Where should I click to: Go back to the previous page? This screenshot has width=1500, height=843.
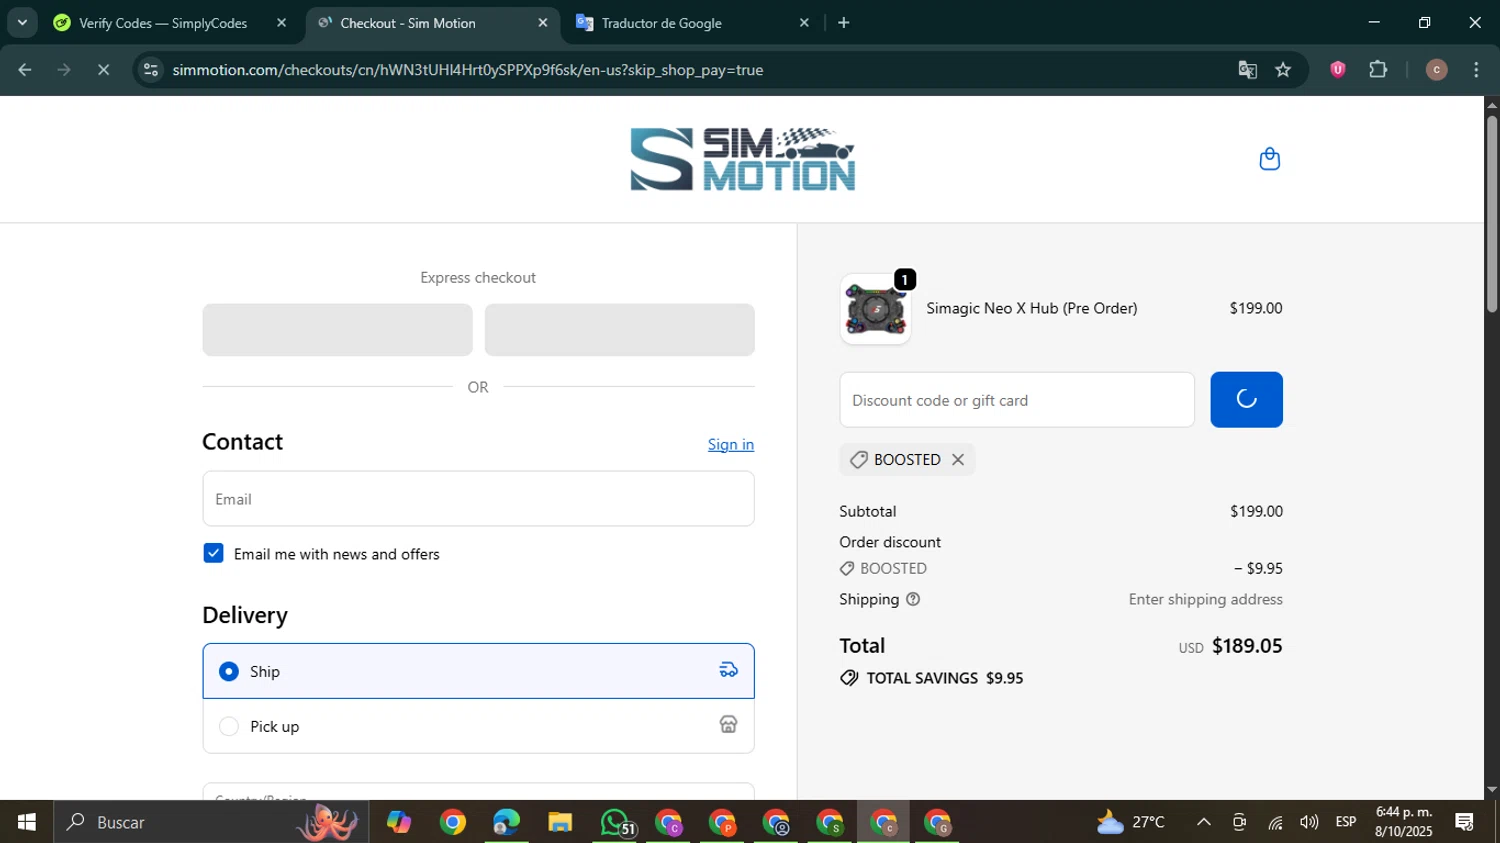tap(25, 70)
